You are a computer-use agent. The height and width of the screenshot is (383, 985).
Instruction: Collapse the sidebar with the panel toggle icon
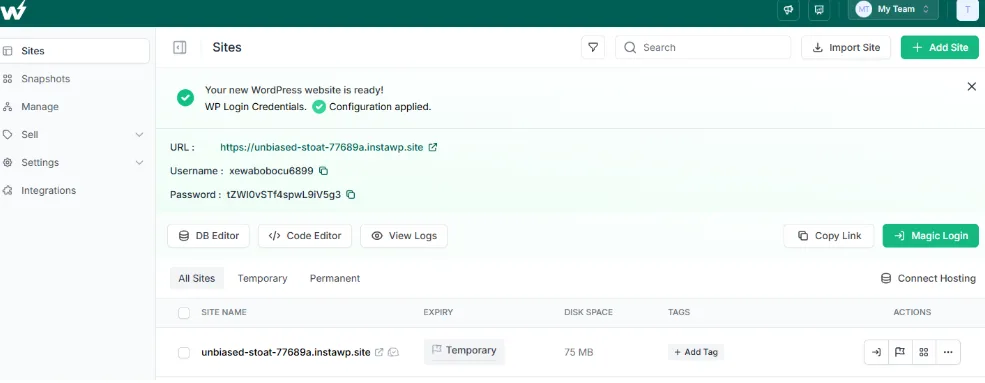(x=180, y=48)
